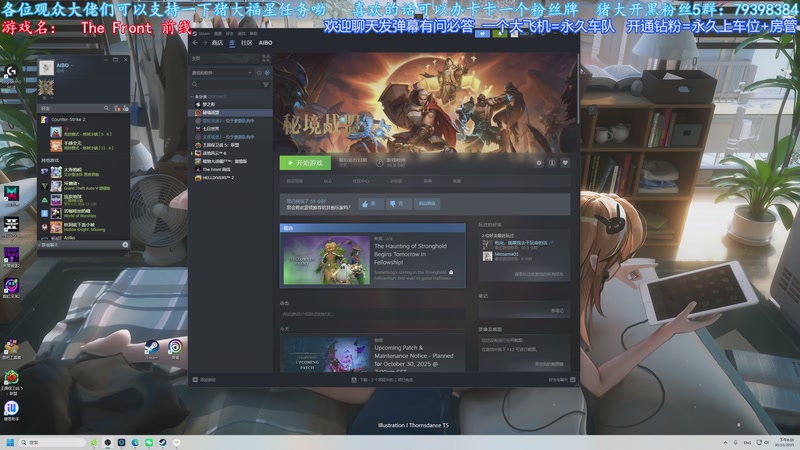
Task: Open the 商店 store tab in Steam
Action: [217, 43]
